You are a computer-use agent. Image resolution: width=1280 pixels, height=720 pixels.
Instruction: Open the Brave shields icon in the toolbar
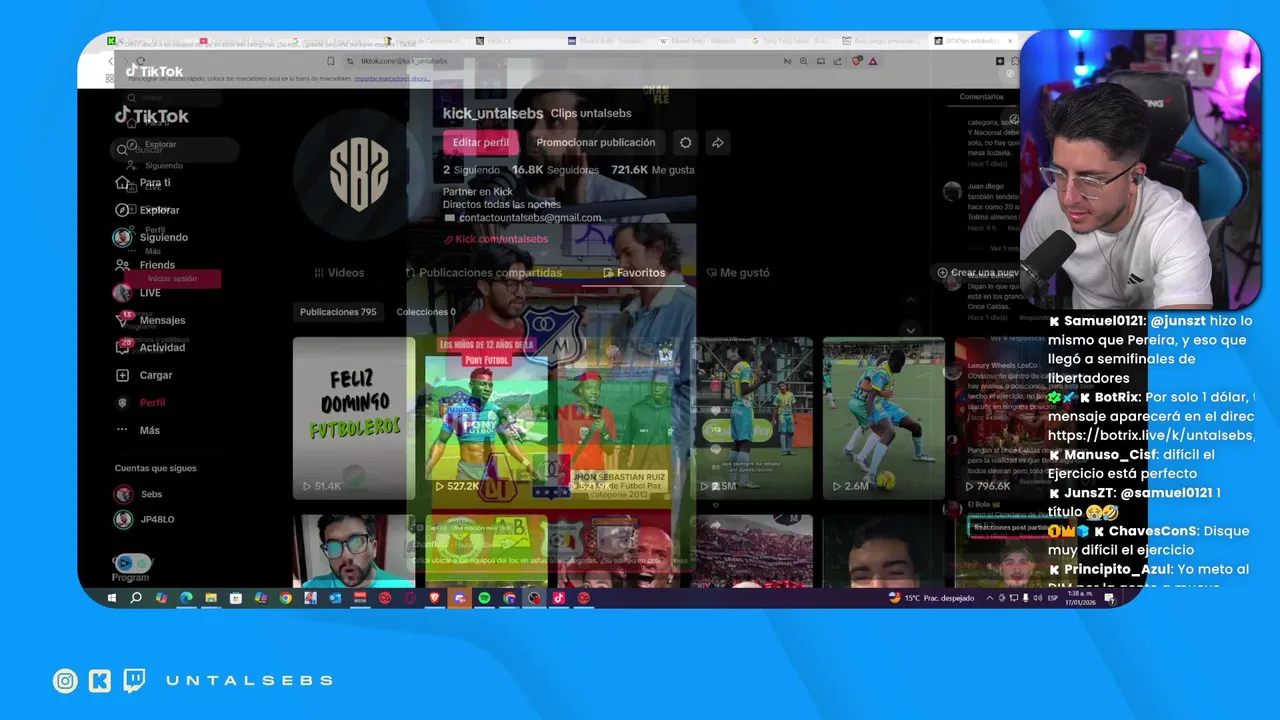click(x=857, y=61)
